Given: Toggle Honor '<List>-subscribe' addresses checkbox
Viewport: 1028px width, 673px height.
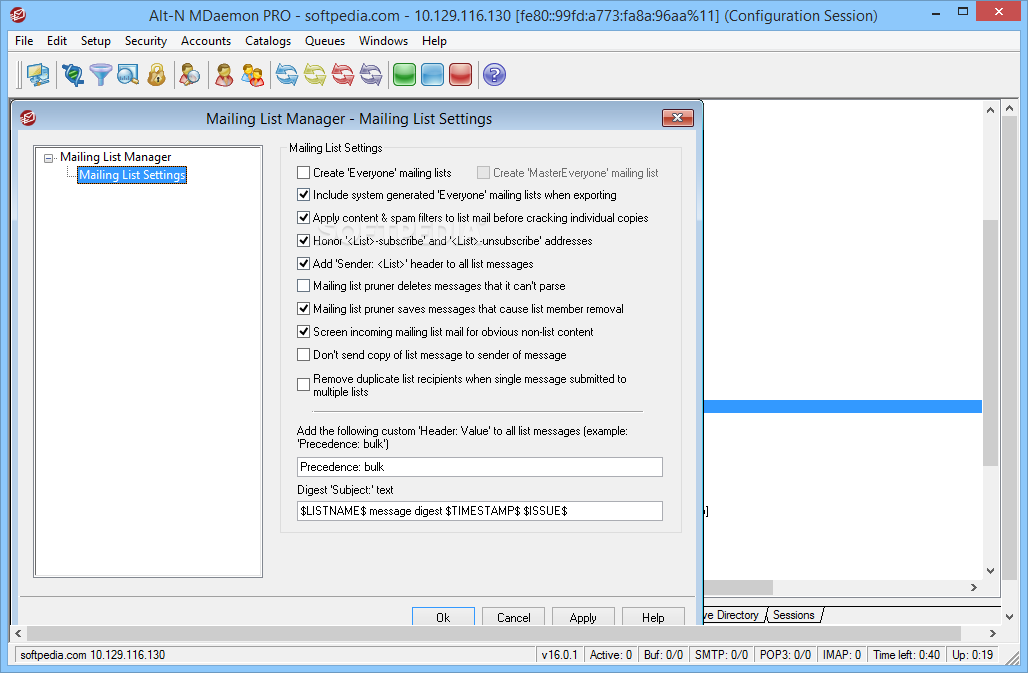Looking at the screenshot, I should pyautogui.click(x=304, y=240).
